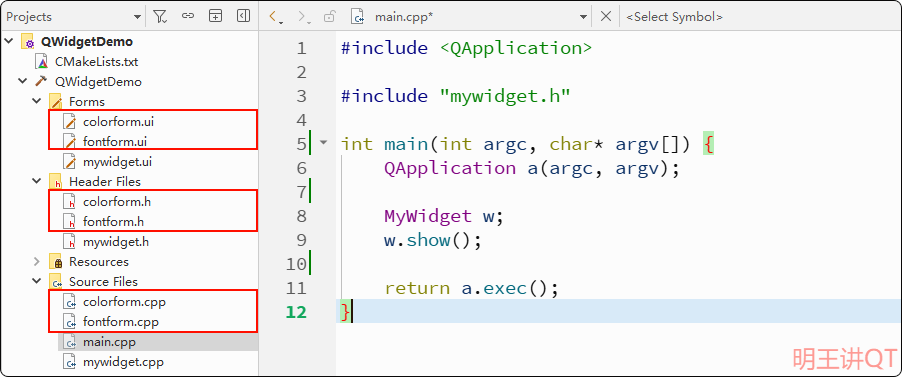Collapse the QWidgetDemo target node
Viewport: 902px width, 377px height.
click(22, 82)
